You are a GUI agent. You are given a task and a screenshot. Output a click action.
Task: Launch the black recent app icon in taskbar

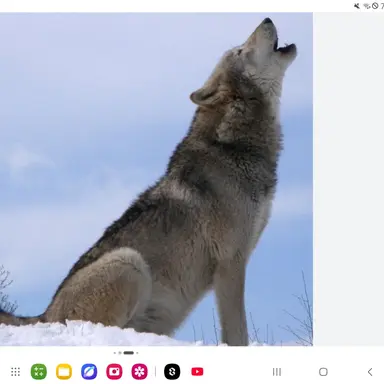click(172, 372)
